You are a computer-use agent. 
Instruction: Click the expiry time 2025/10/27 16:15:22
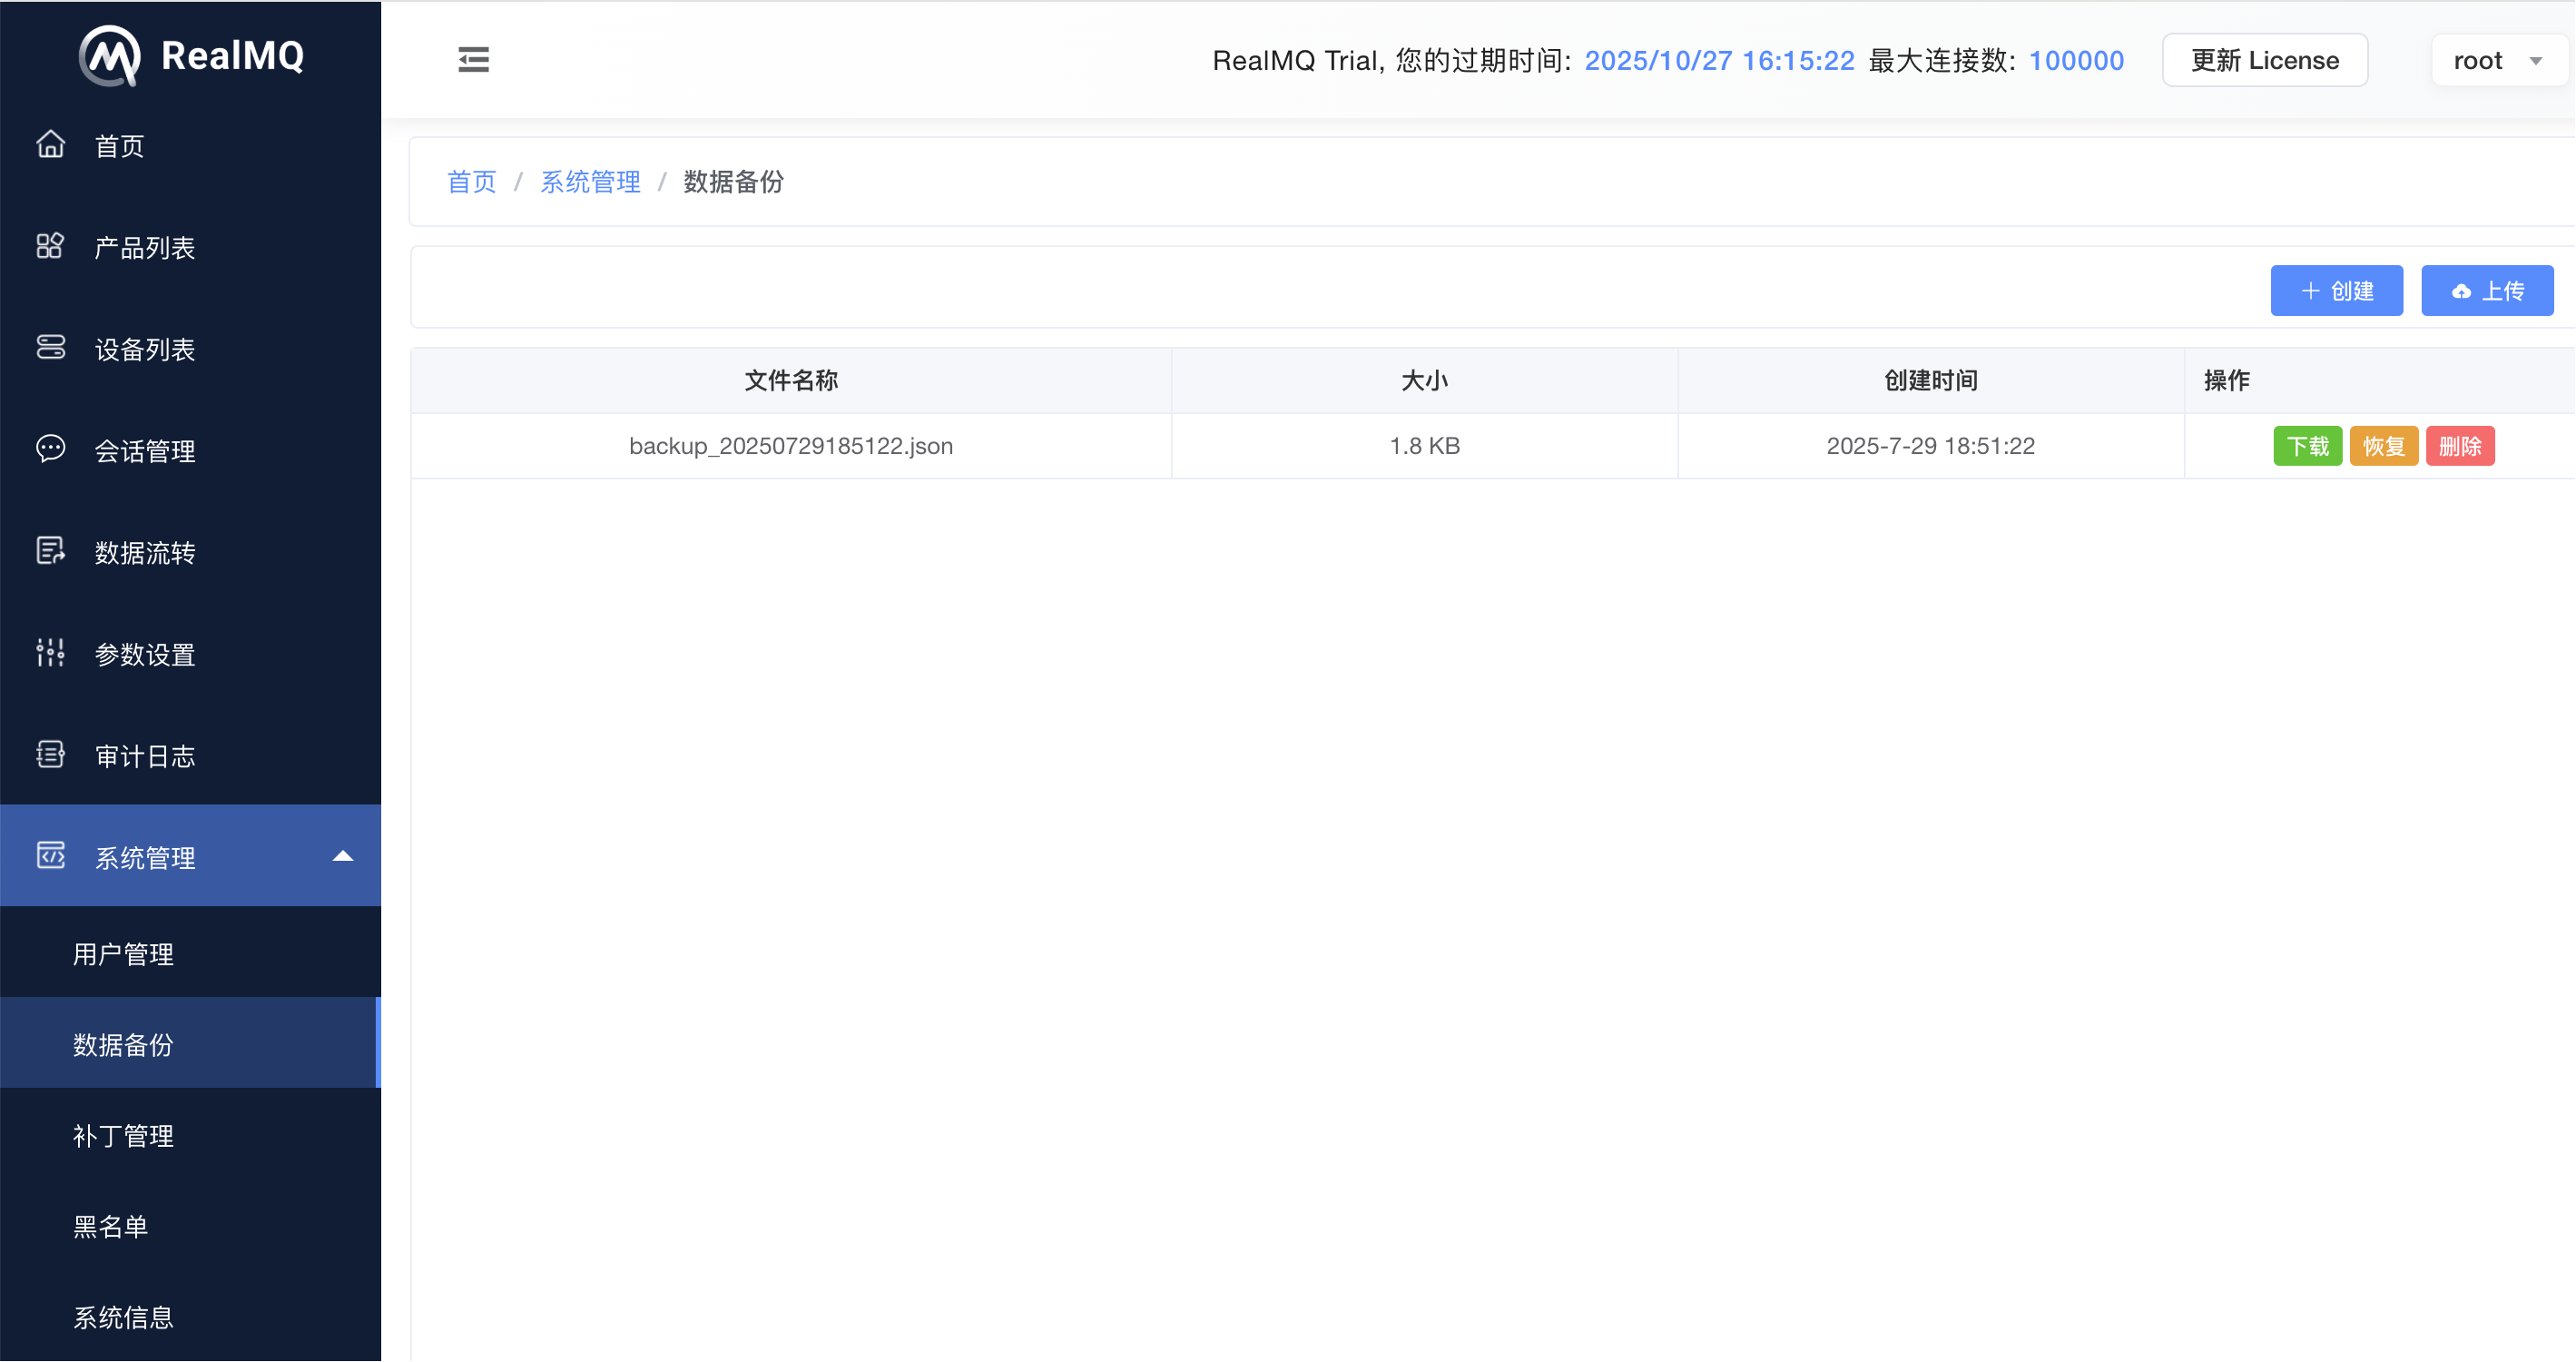(x=1720, y=60)
